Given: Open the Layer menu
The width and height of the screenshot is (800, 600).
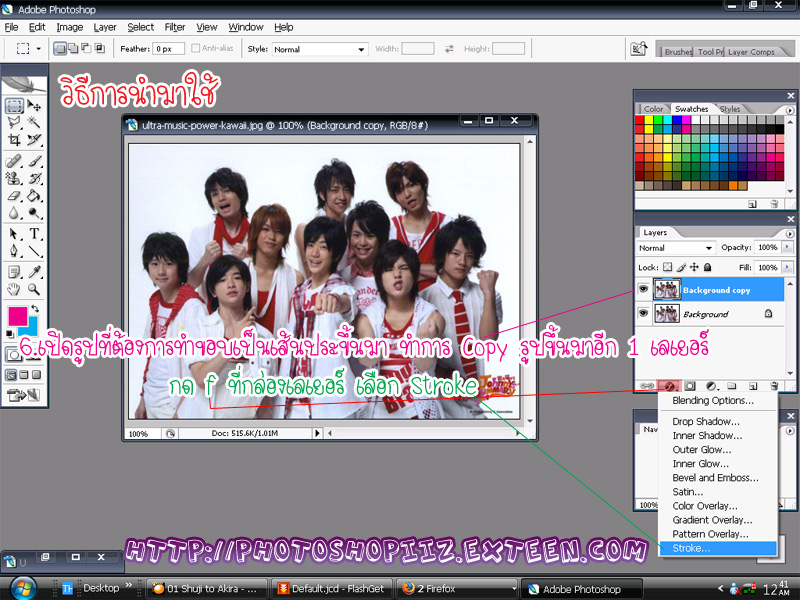Looking at the screenshot, I should point(105,27).
